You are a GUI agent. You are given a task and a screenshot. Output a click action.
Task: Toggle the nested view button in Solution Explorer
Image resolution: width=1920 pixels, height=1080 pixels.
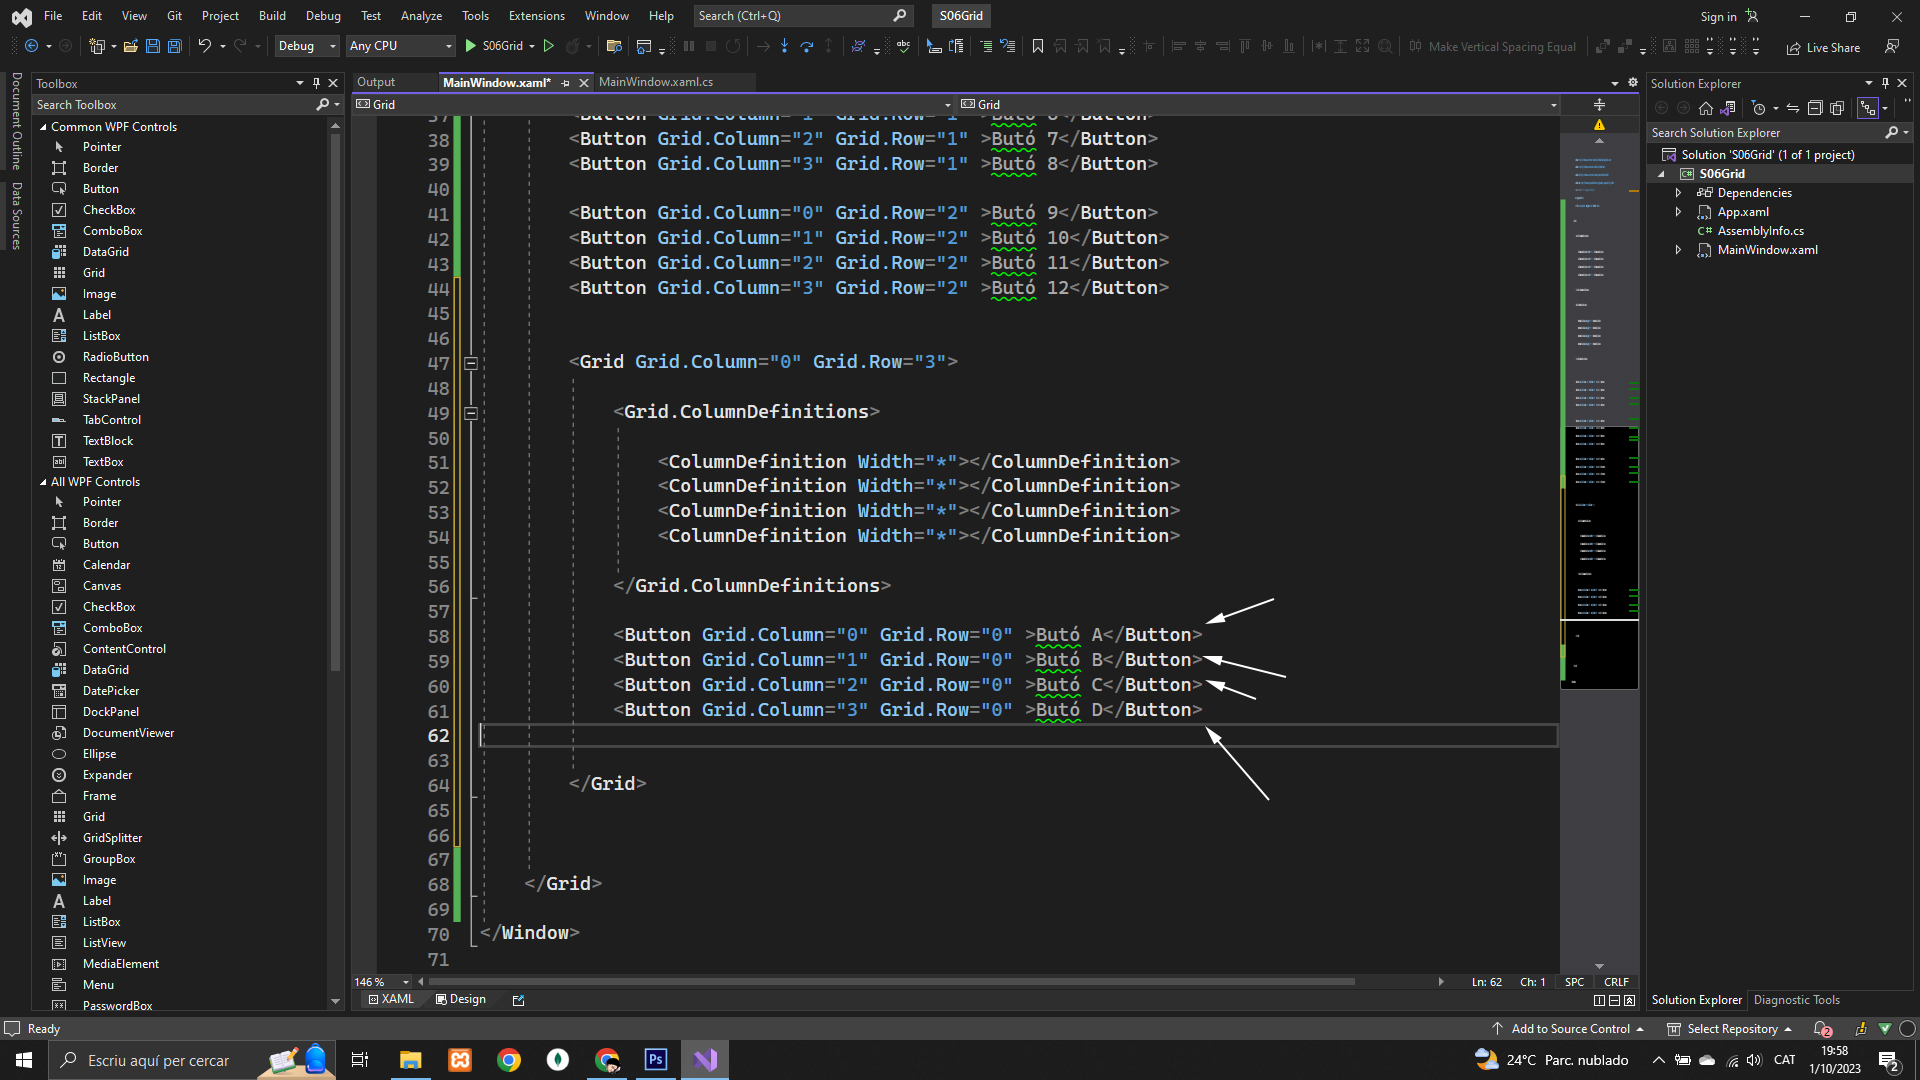coord(1867,108)
